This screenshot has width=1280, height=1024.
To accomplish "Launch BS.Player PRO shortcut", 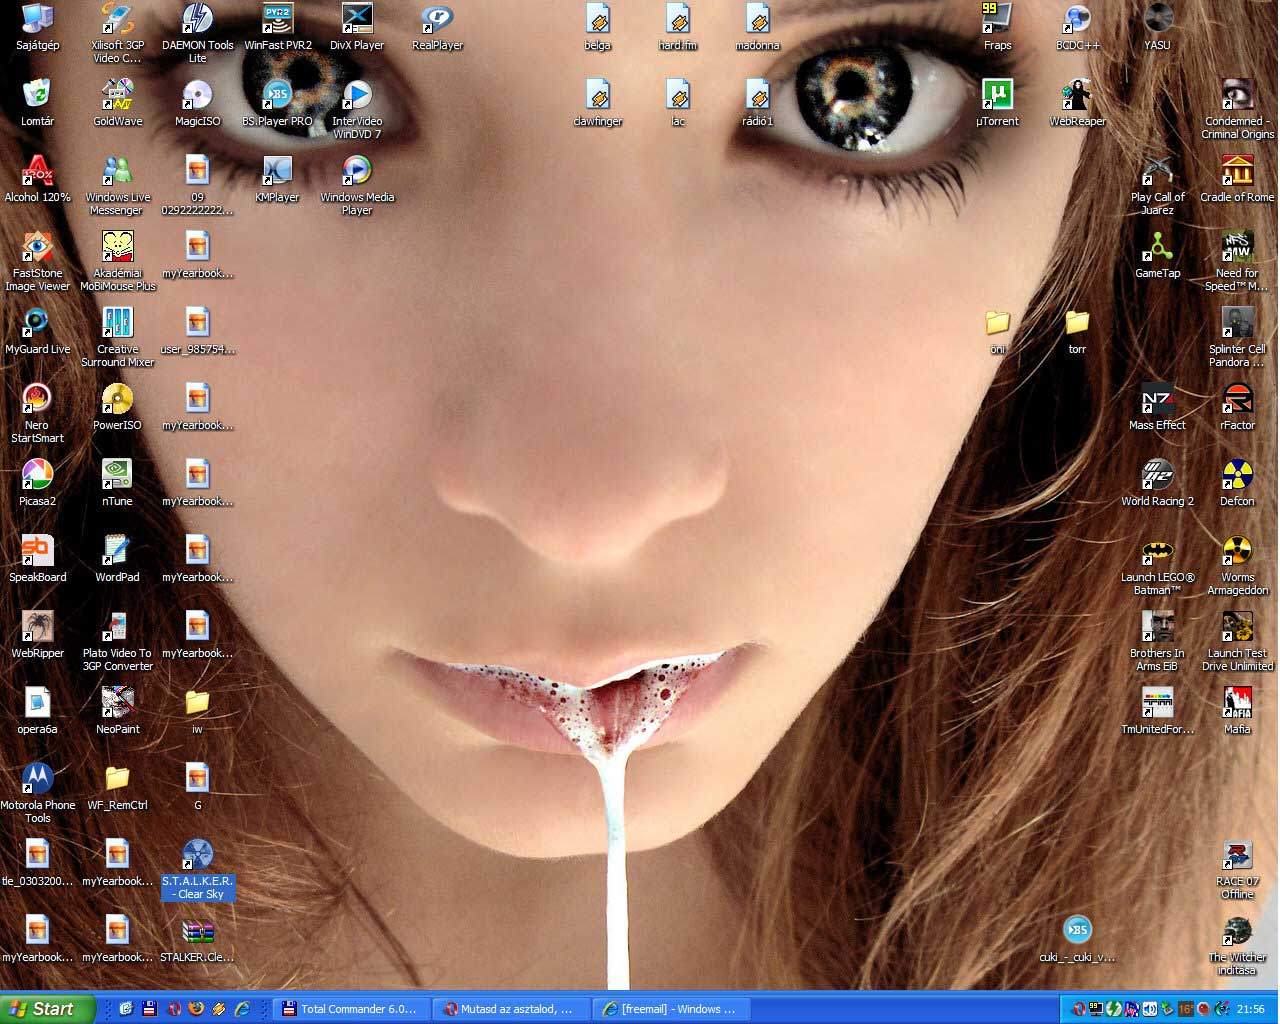I will click(x=278, y=103).
